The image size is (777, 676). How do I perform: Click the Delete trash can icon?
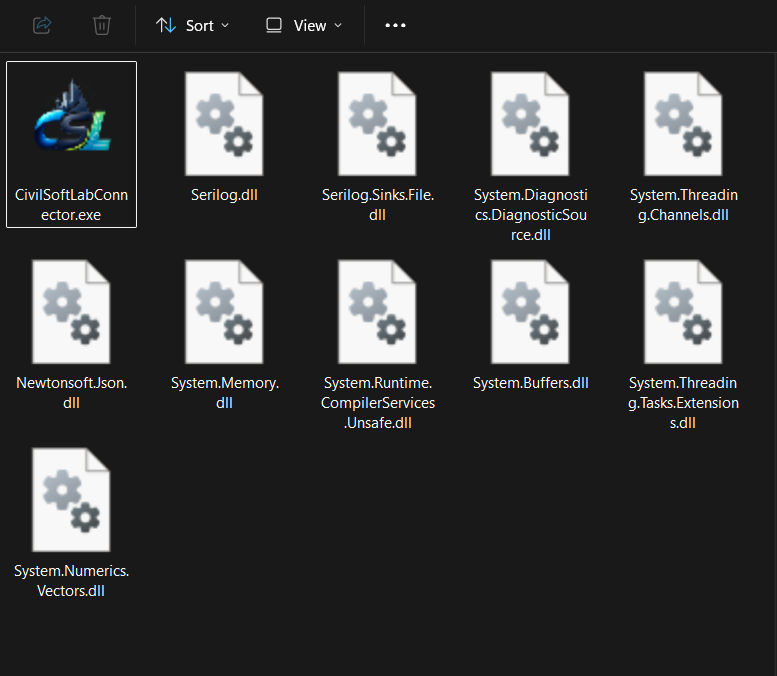102,25
